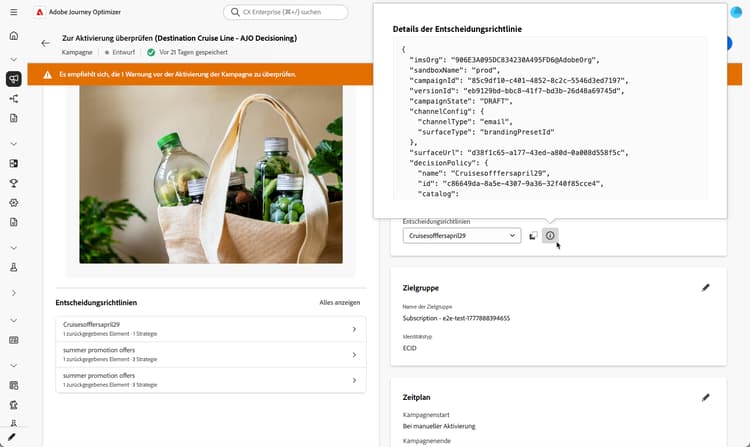Select the Campaigns megaphone sidebar icon
Viewport: 750px width, 447px height.
click(x=14, y=78)
